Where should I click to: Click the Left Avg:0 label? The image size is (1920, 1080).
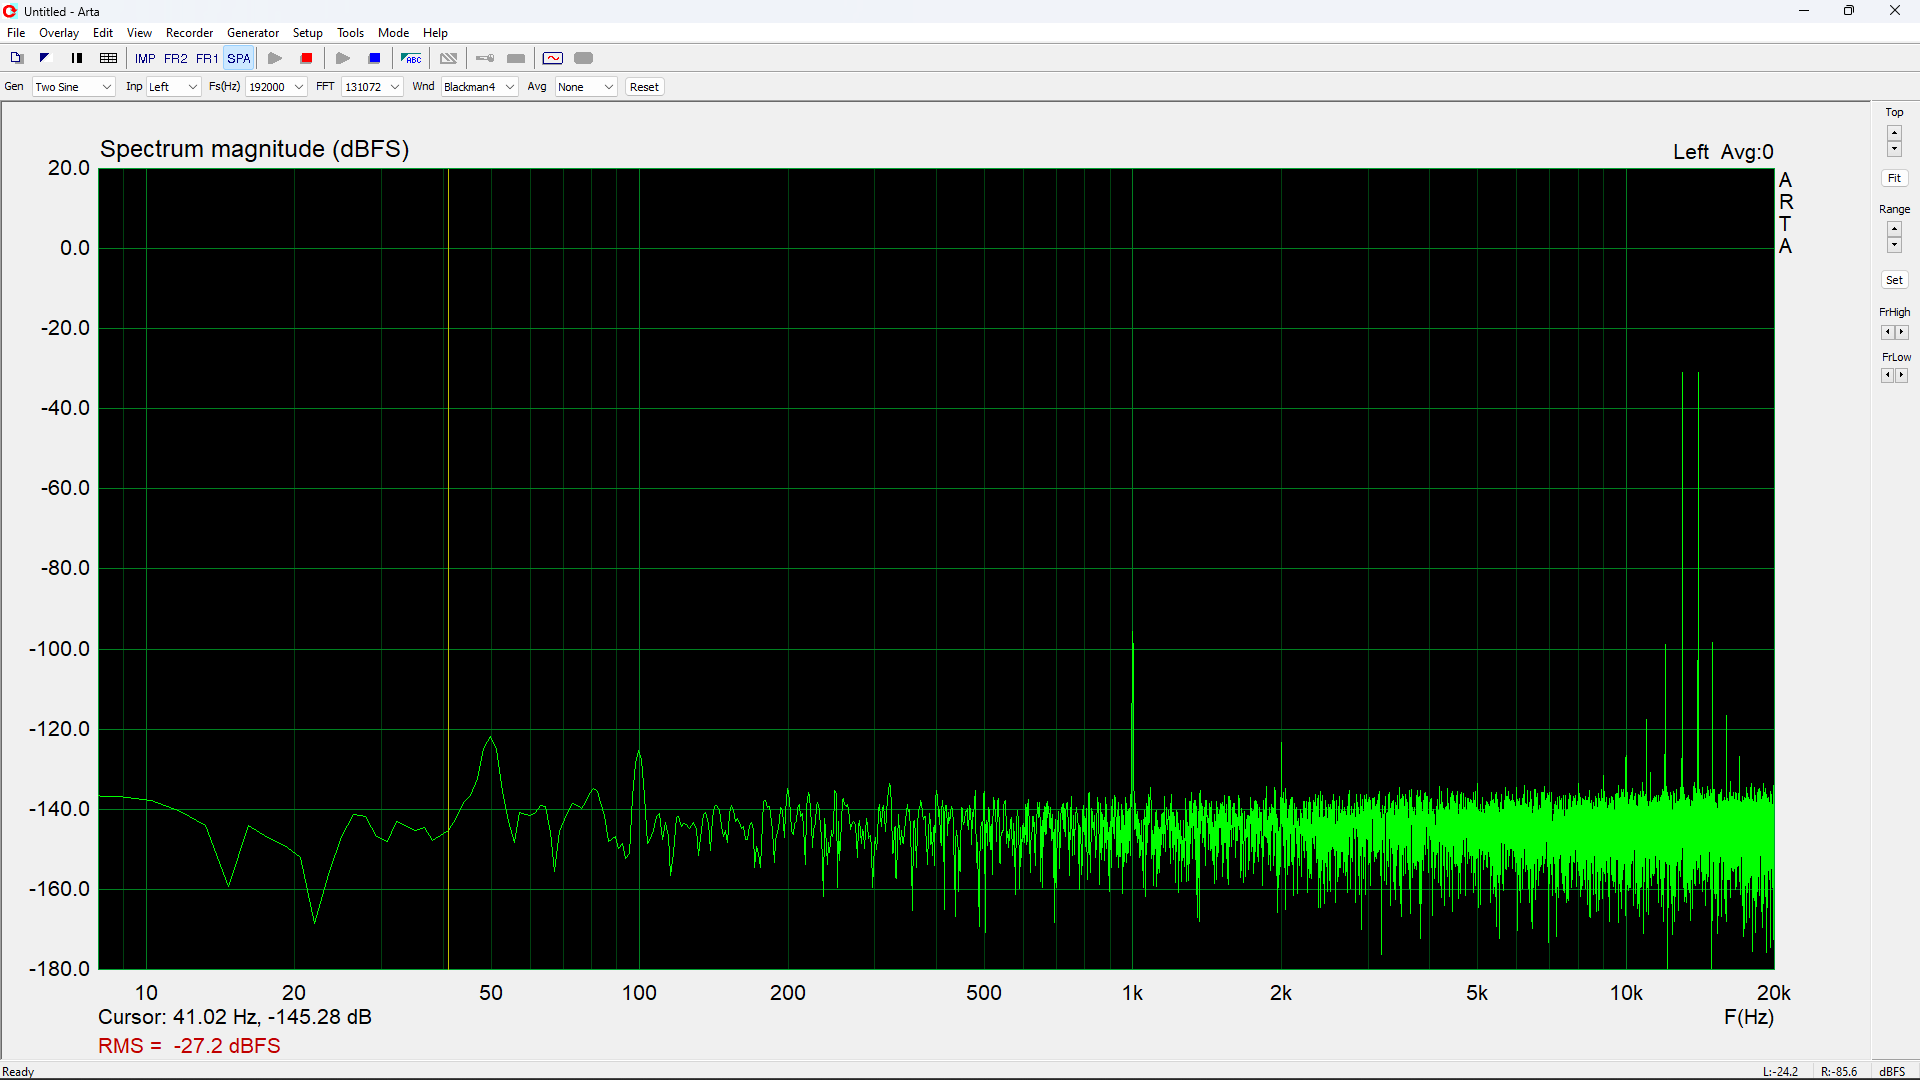click(1723, 152)
